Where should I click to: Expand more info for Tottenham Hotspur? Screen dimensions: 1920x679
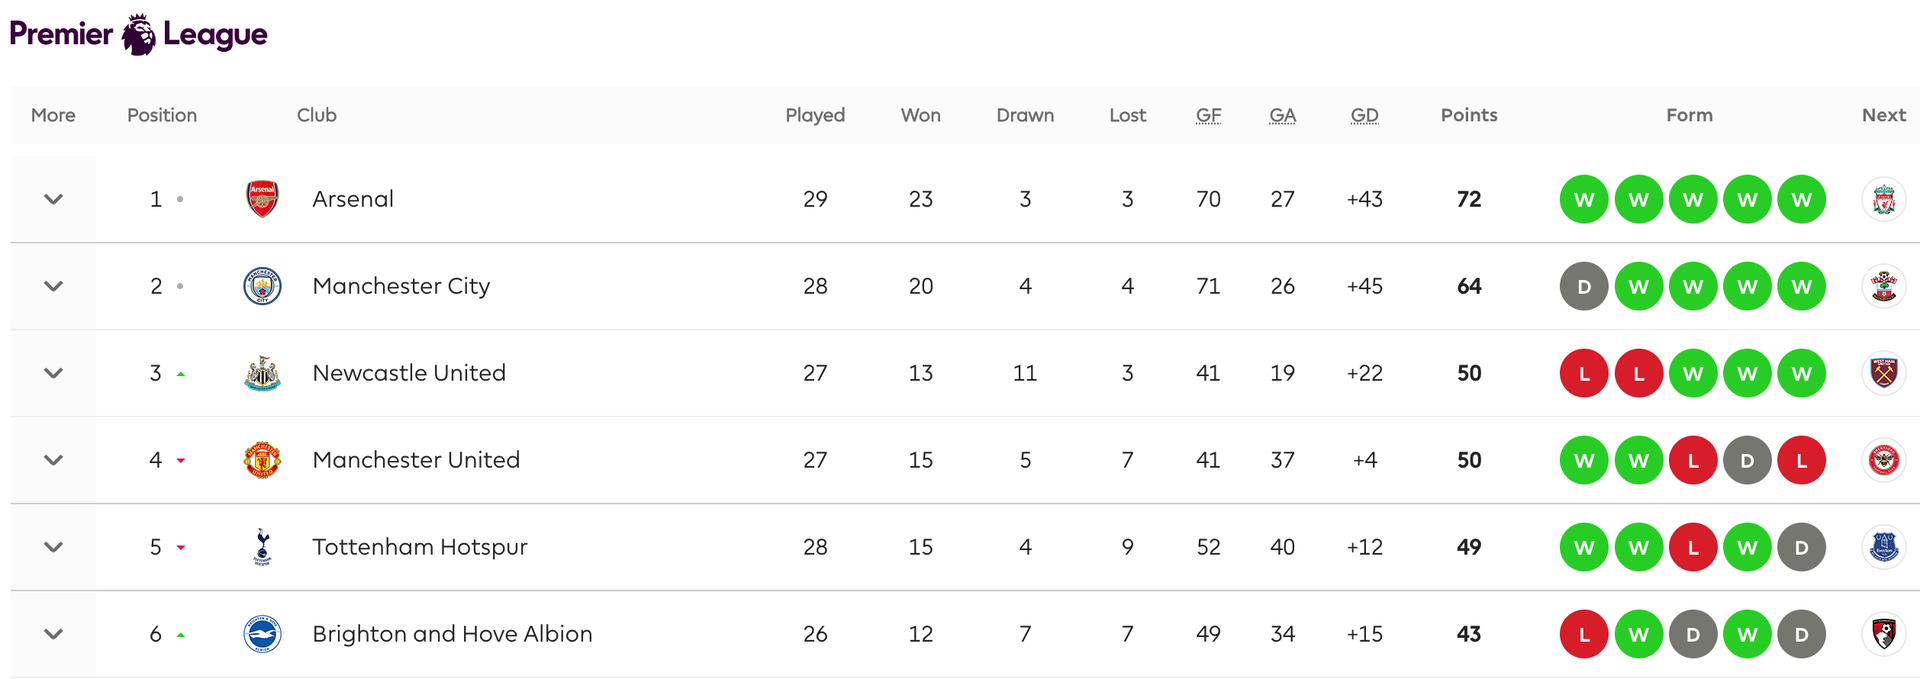pyautogui.click(x=54, y=547)
